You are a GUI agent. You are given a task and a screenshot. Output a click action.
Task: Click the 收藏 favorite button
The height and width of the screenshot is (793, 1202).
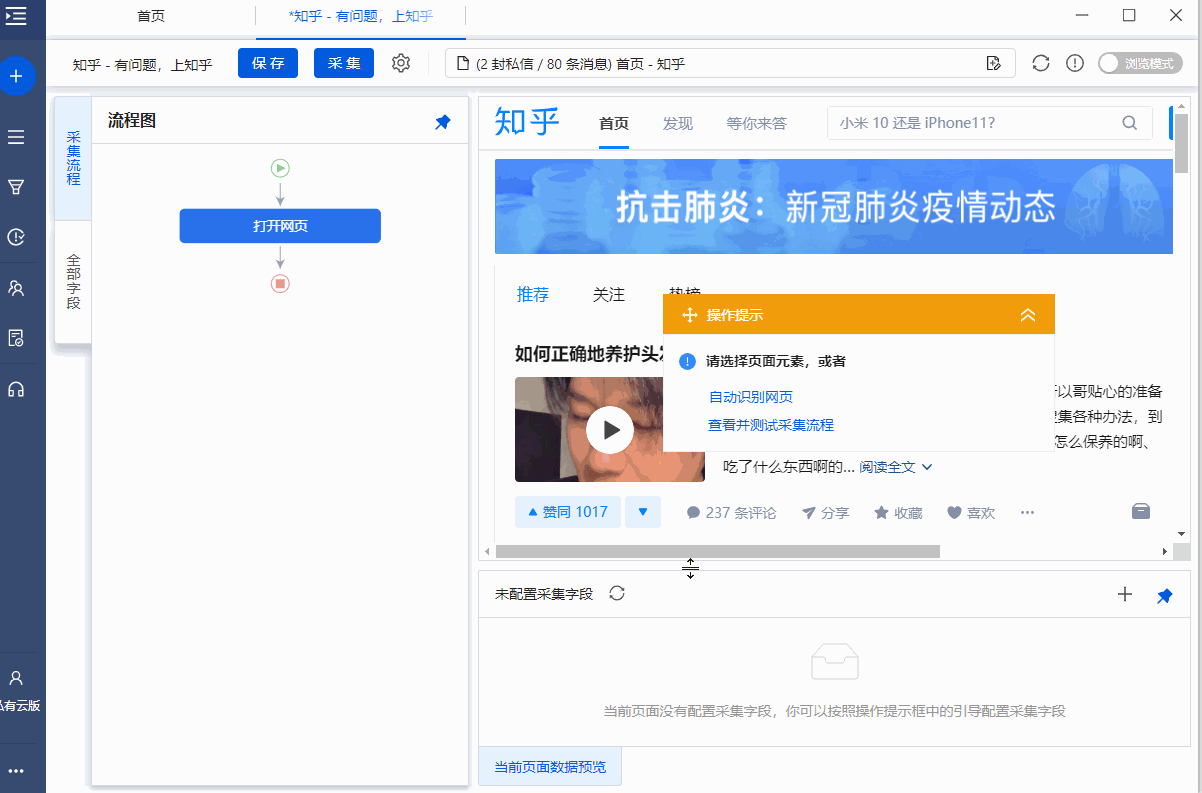(x=898, y=513)
